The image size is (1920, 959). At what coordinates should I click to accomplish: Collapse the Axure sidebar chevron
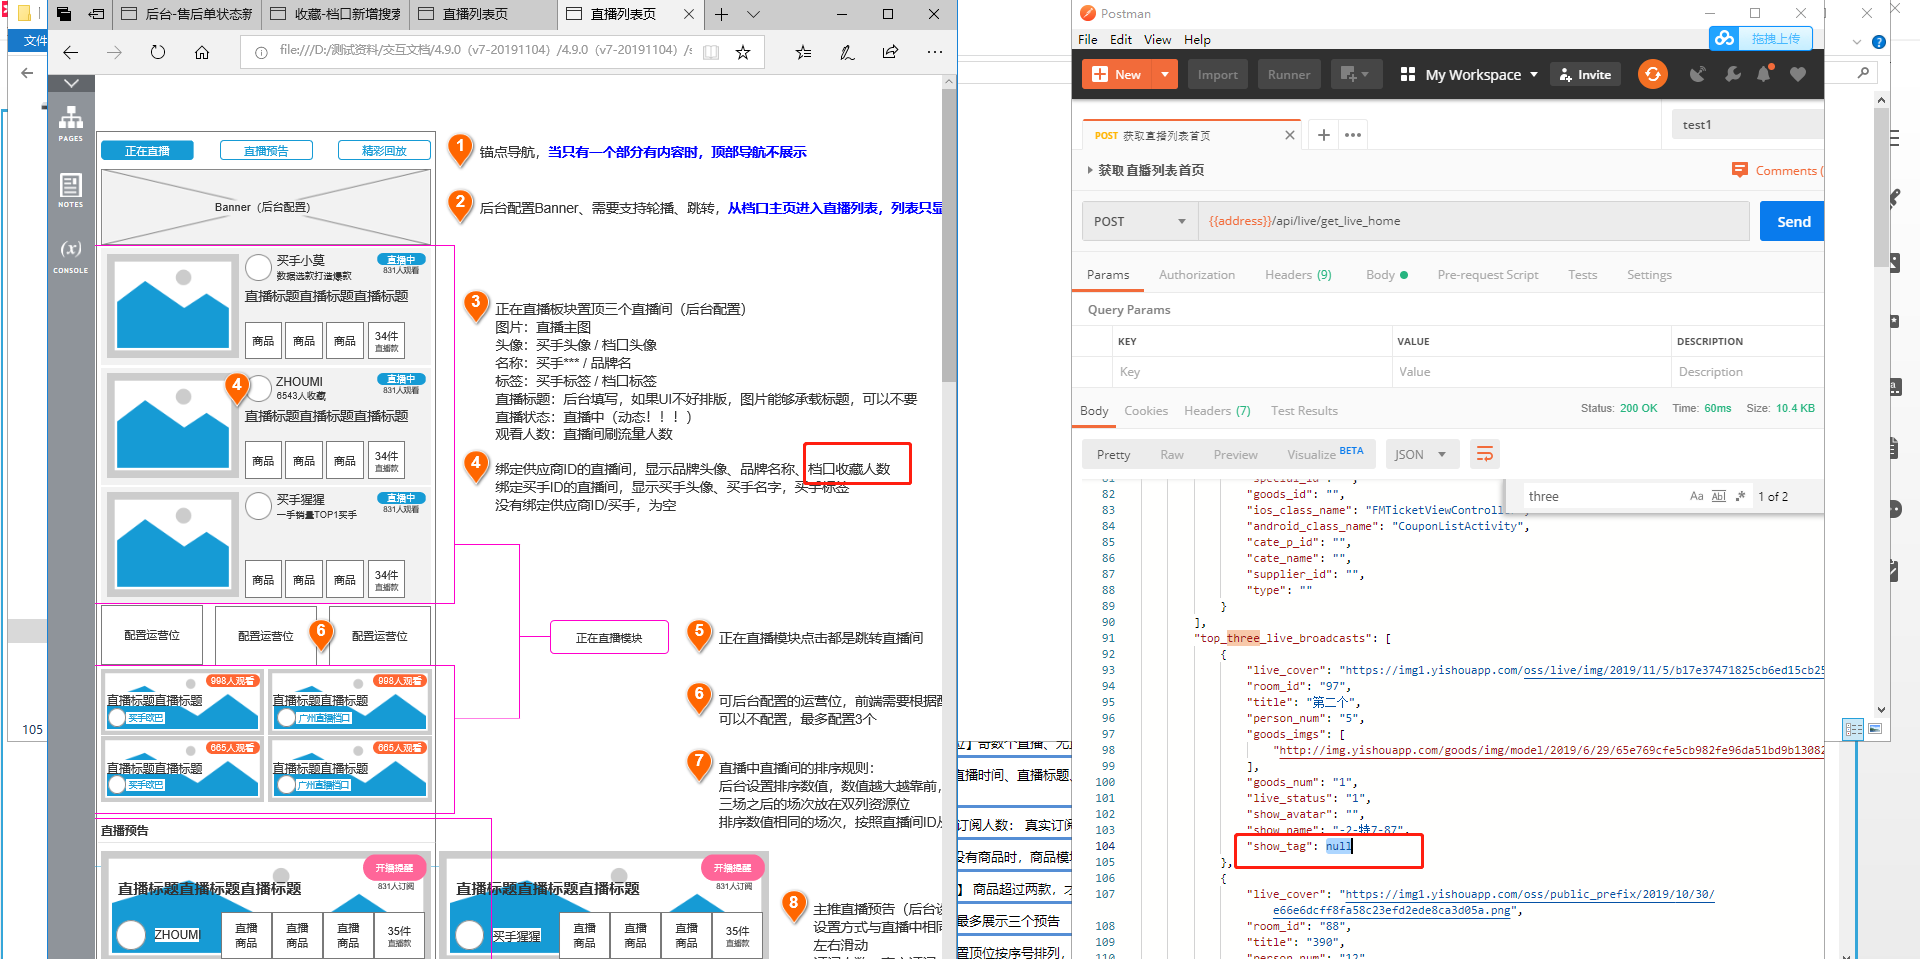coord(71,83)
